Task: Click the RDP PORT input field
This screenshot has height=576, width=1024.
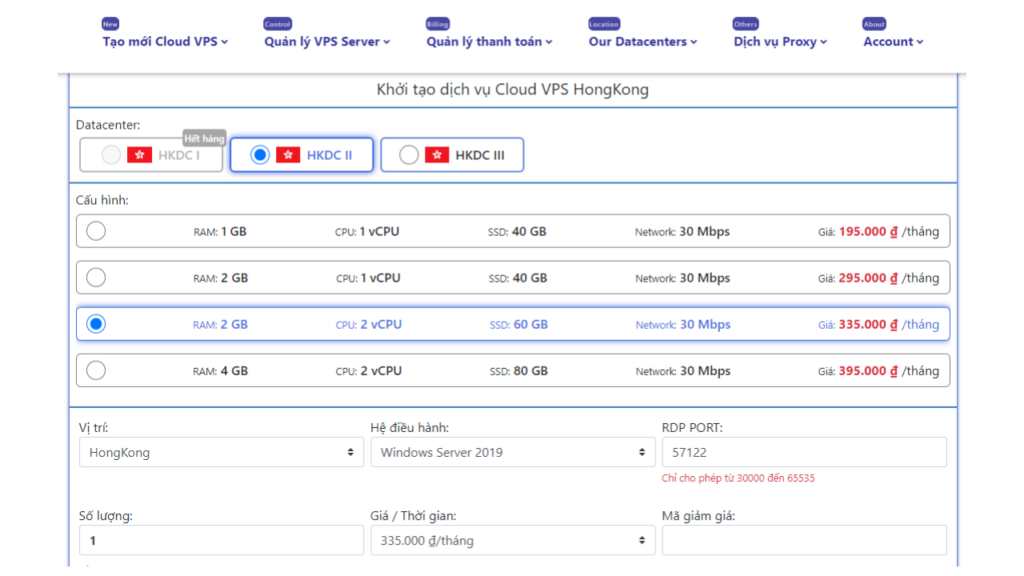Action: [x=805, y=452]
